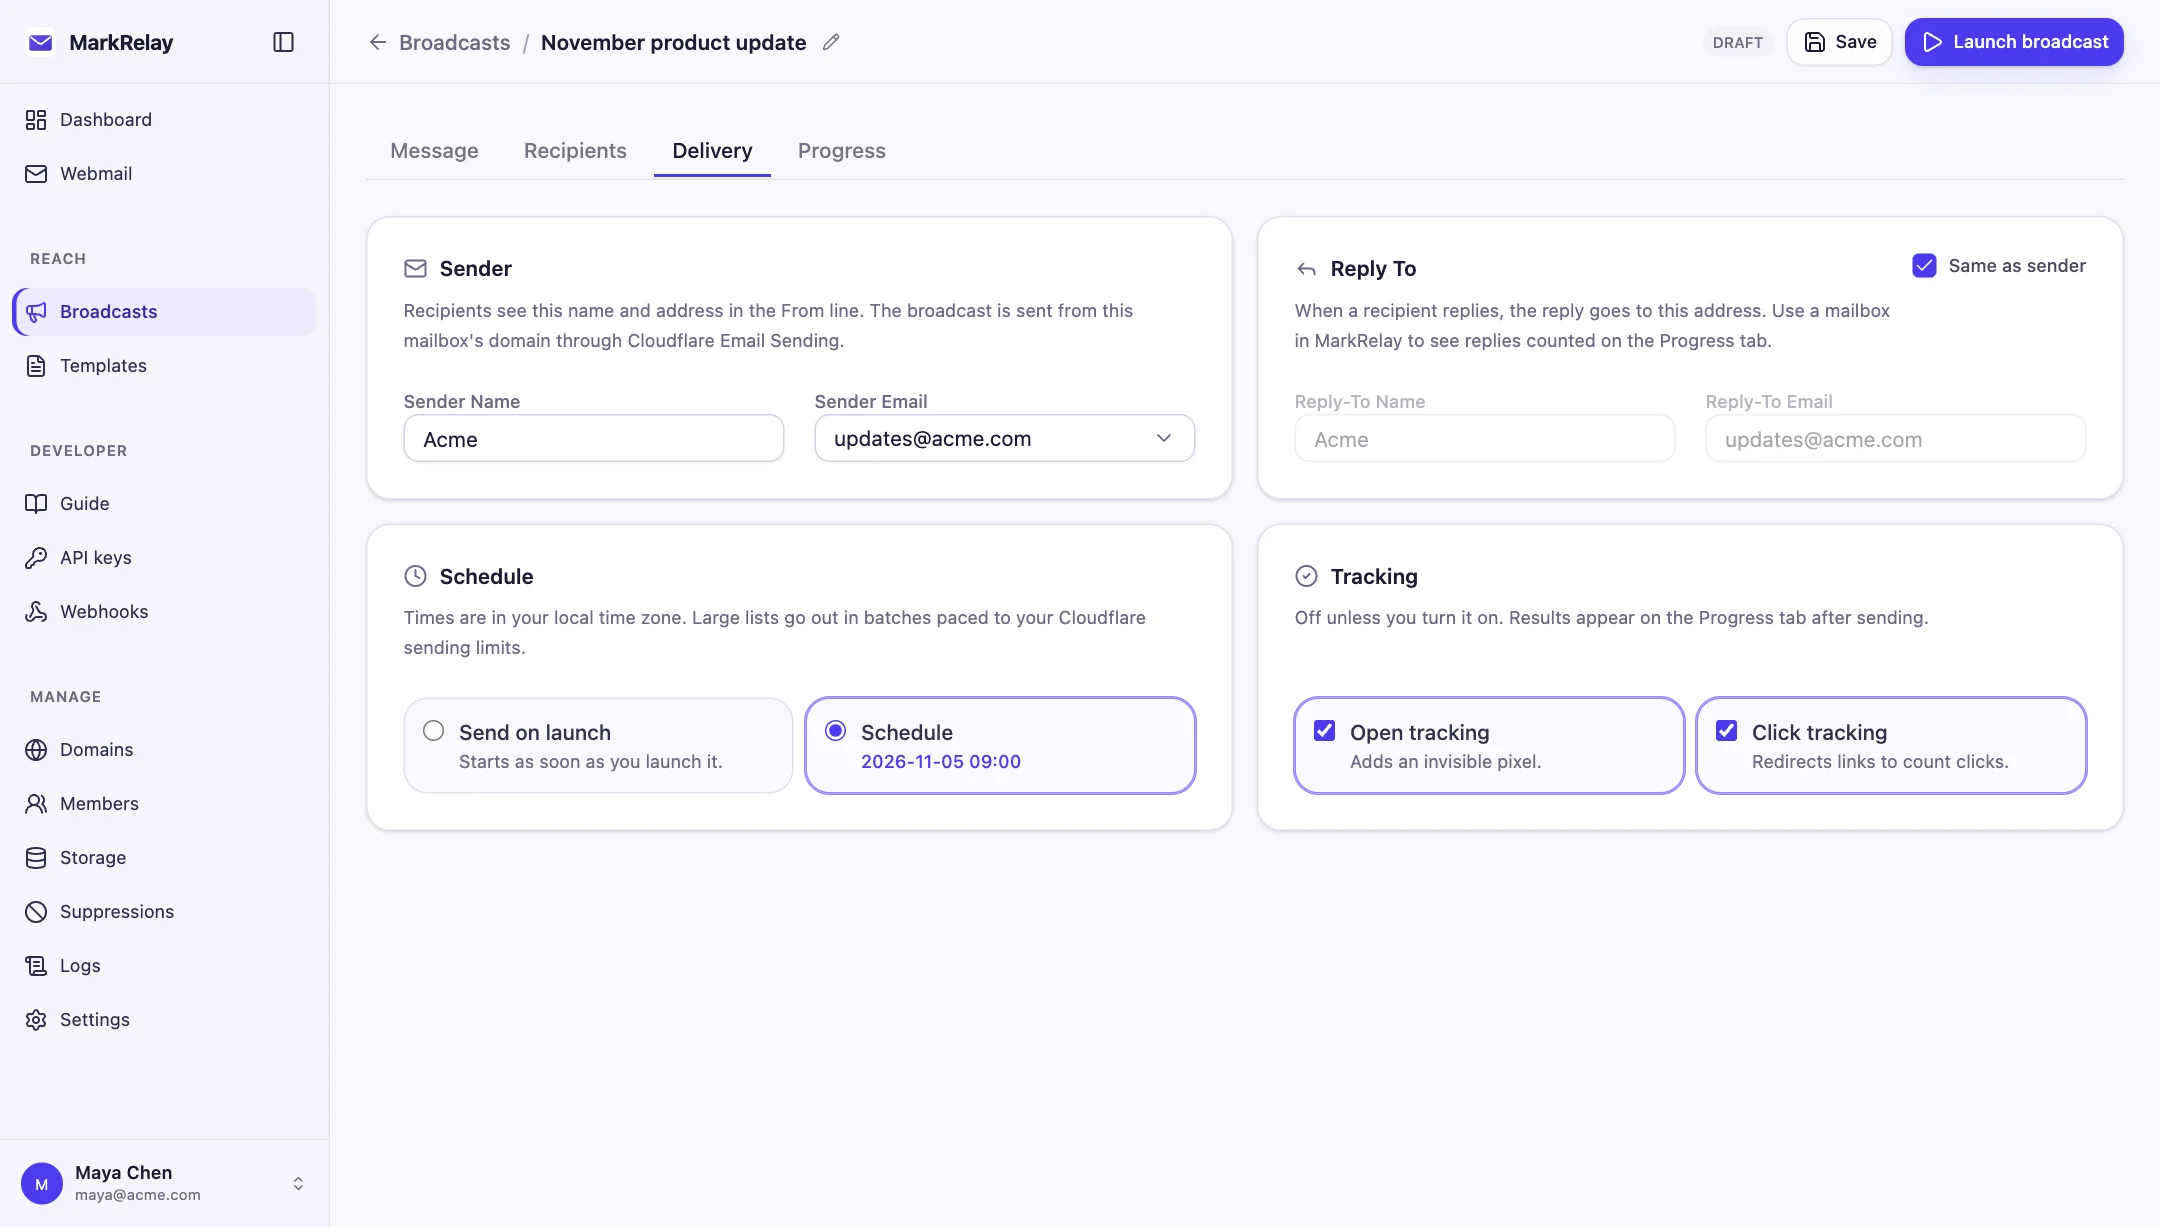Click the Reply-To Name field
2160x1227 pixels.
tap(1484, 439)
